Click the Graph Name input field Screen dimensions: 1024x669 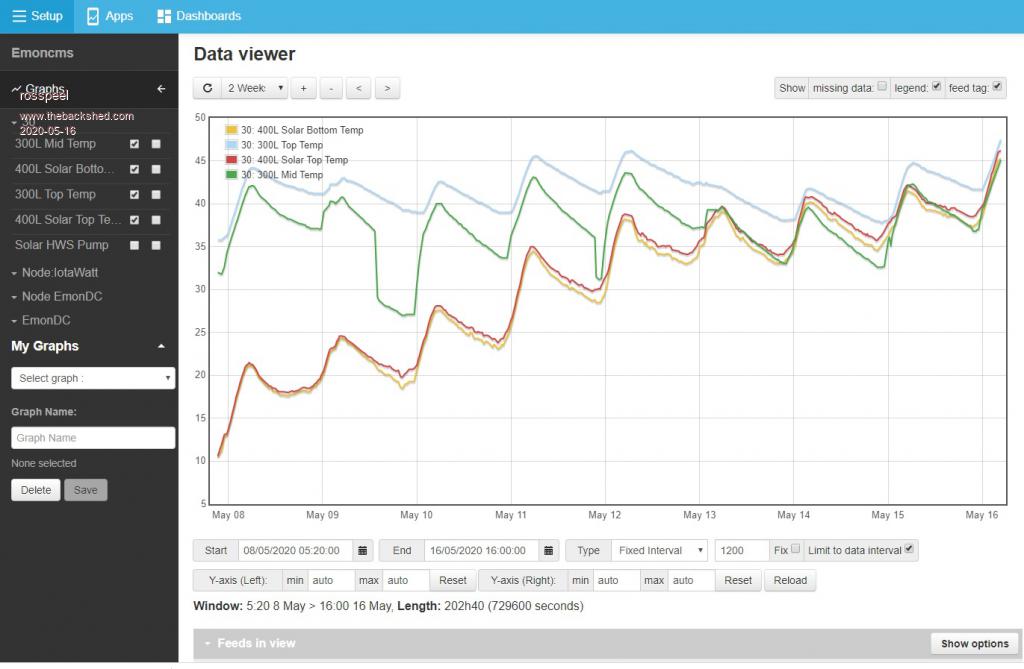(x=93, y=438)
